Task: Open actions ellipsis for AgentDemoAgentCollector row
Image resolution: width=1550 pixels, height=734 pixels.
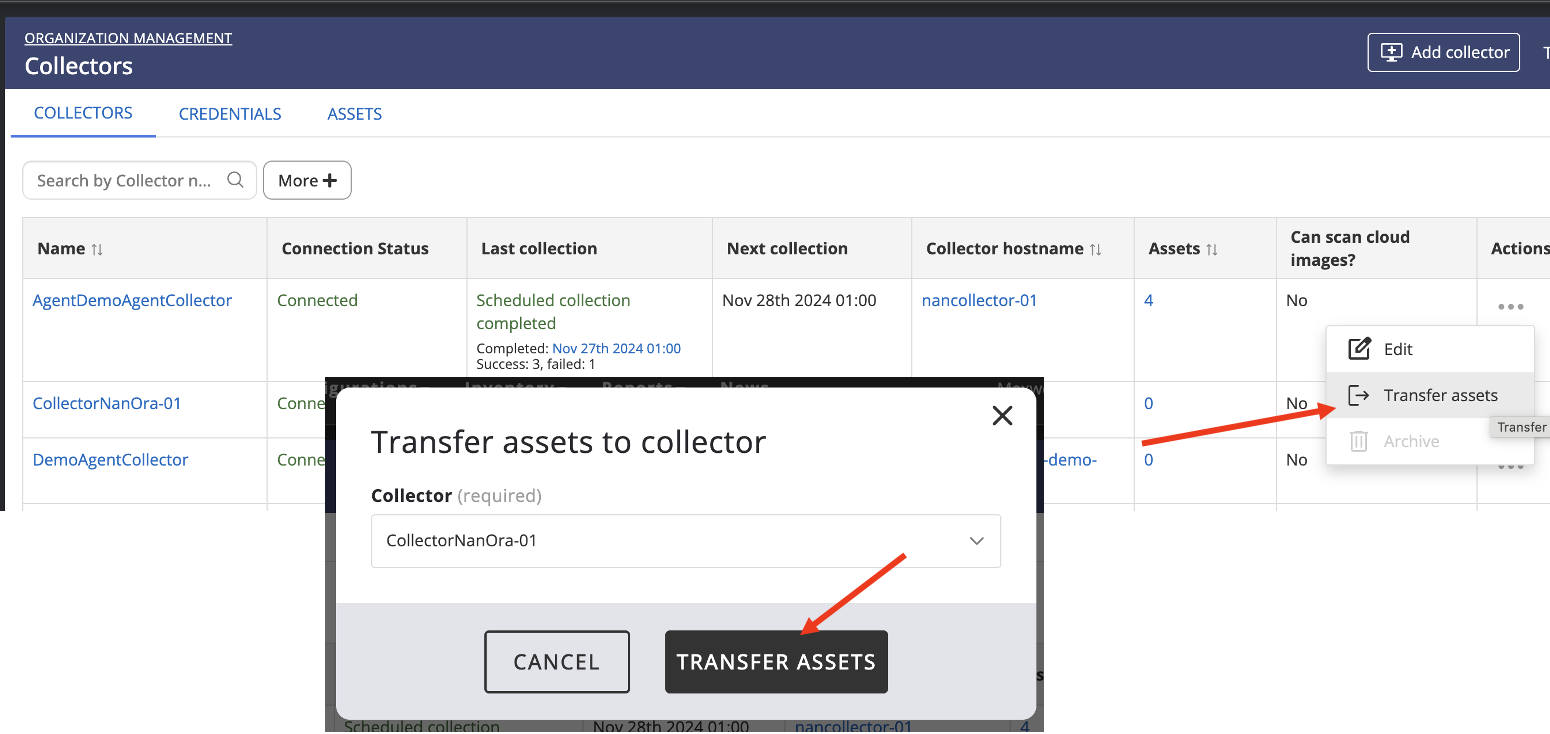Action: pyautogui.click(x=1510, y=307)
